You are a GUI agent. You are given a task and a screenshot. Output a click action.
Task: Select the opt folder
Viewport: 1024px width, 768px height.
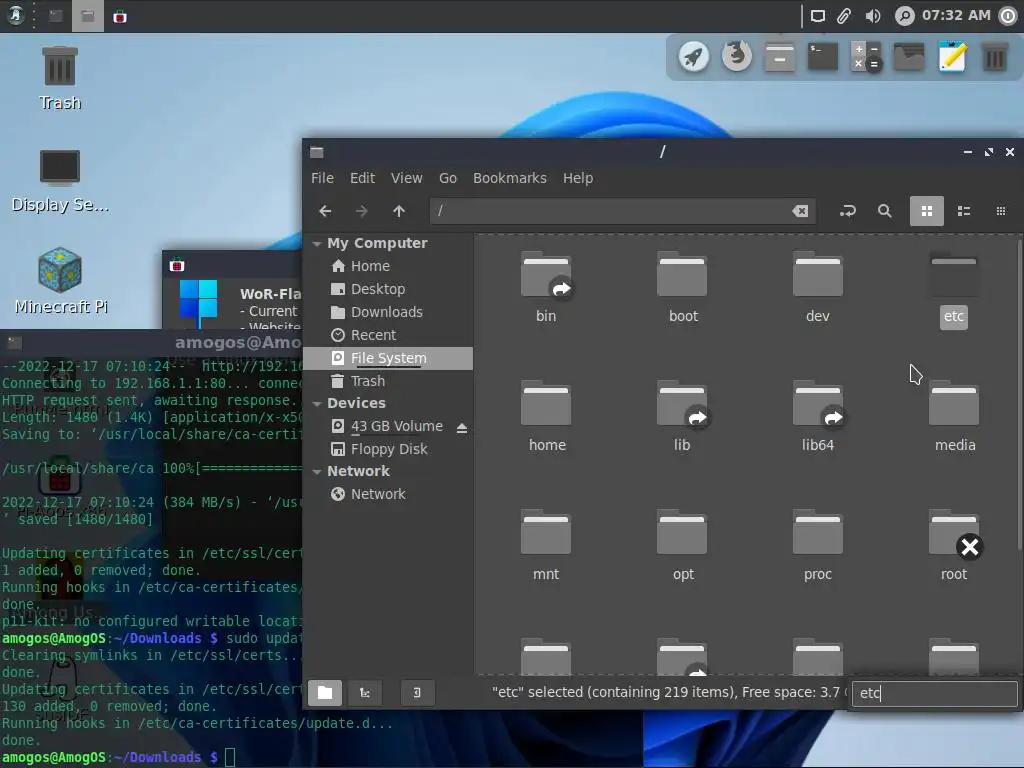tap(682, 546)
